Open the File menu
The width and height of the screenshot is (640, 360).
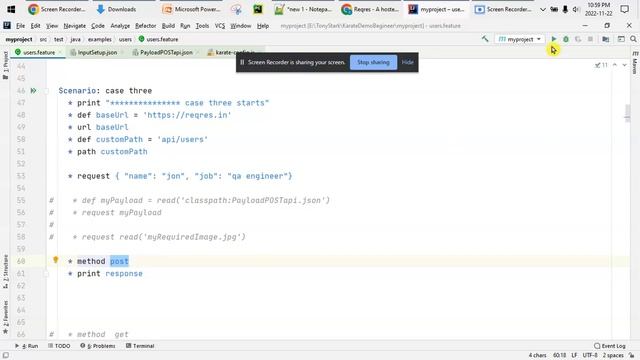(x=20, y=26)
